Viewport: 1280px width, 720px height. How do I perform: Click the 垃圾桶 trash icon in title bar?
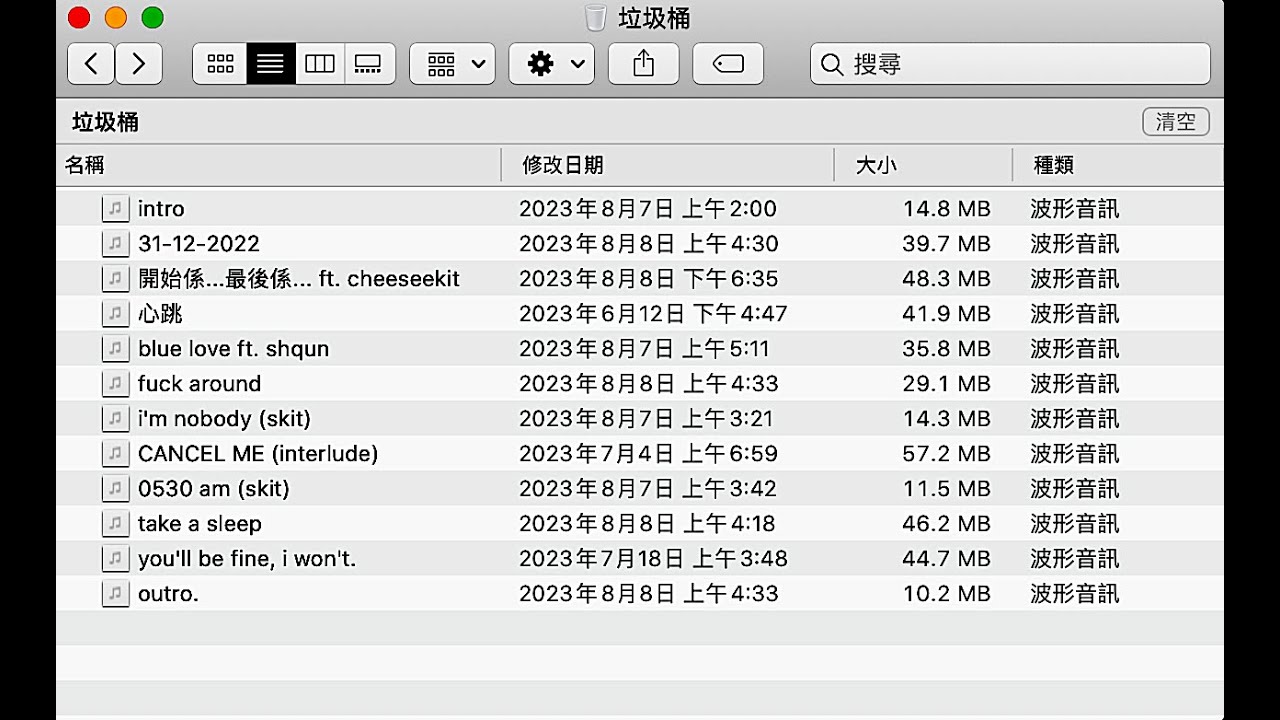[596, 18]
